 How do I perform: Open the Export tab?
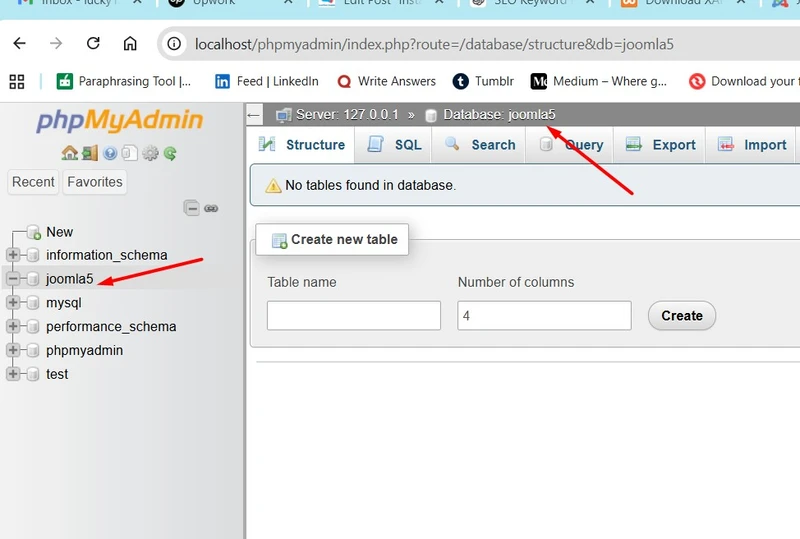point(660,145)
